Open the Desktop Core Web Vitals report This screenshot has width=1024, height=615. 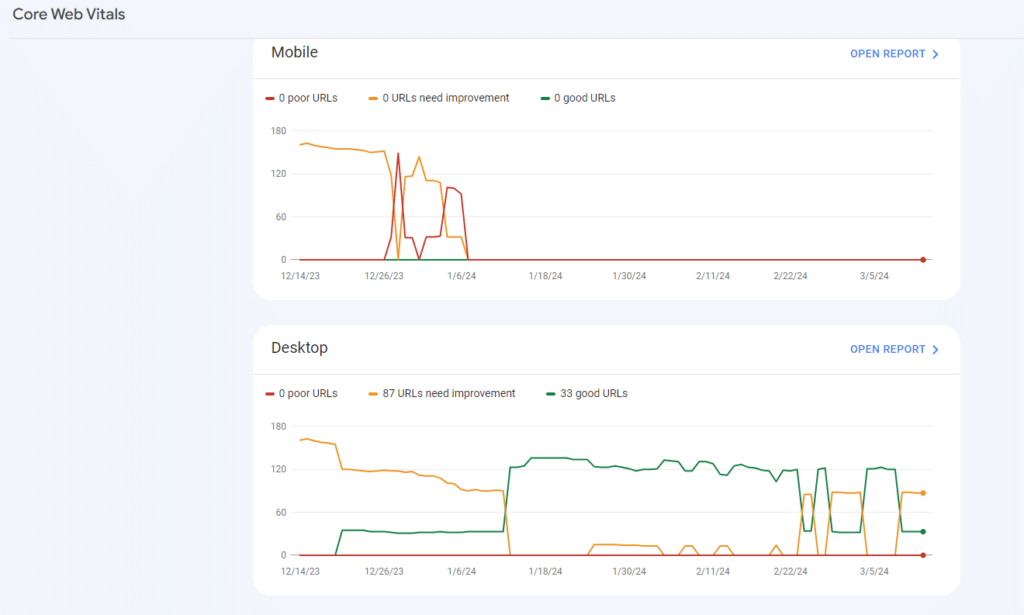point(887,349)
